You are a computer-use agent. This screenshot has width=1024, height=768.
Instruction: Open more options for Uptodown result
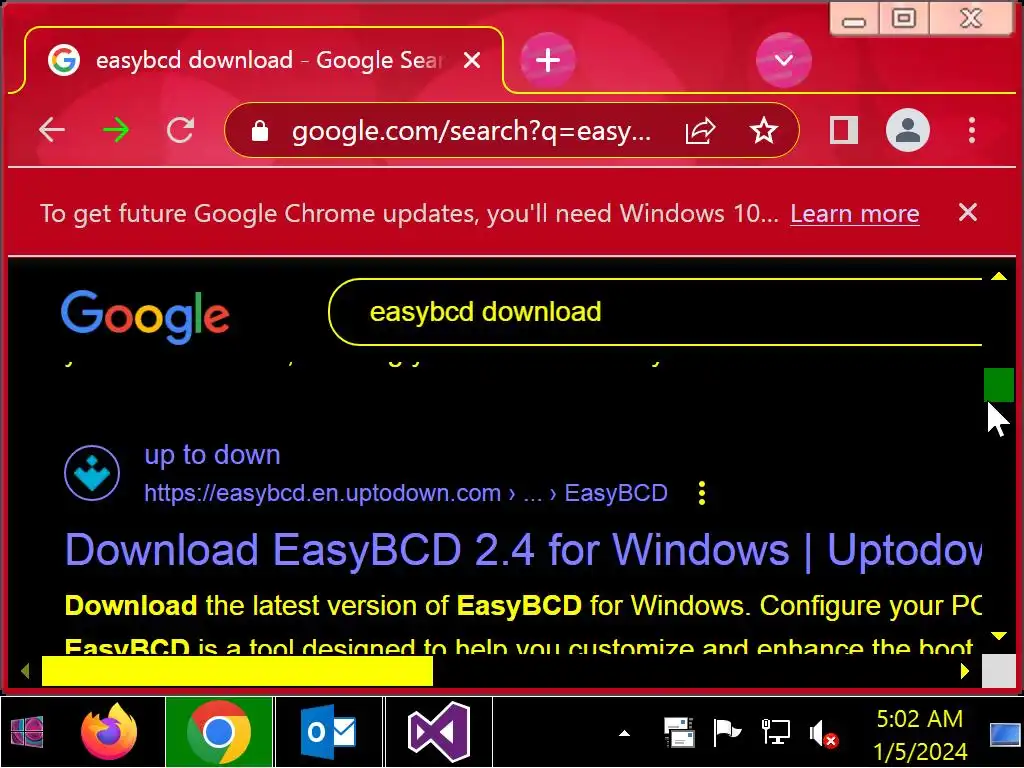coord(702,493)
